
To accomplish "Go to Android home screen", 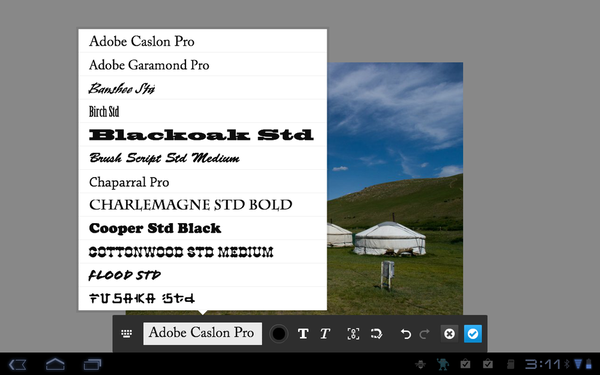I will (55, 364).
